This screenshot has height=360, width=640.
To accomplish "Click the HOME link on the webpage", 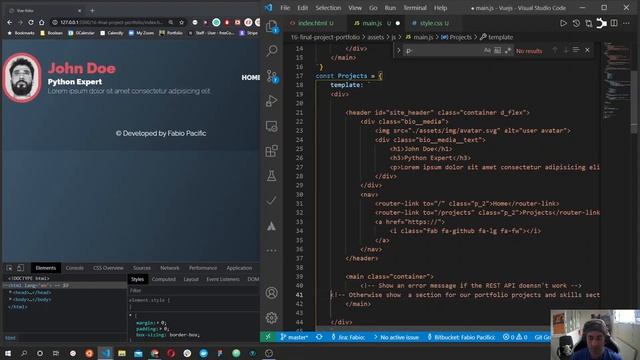I will [x=250, y=78].
